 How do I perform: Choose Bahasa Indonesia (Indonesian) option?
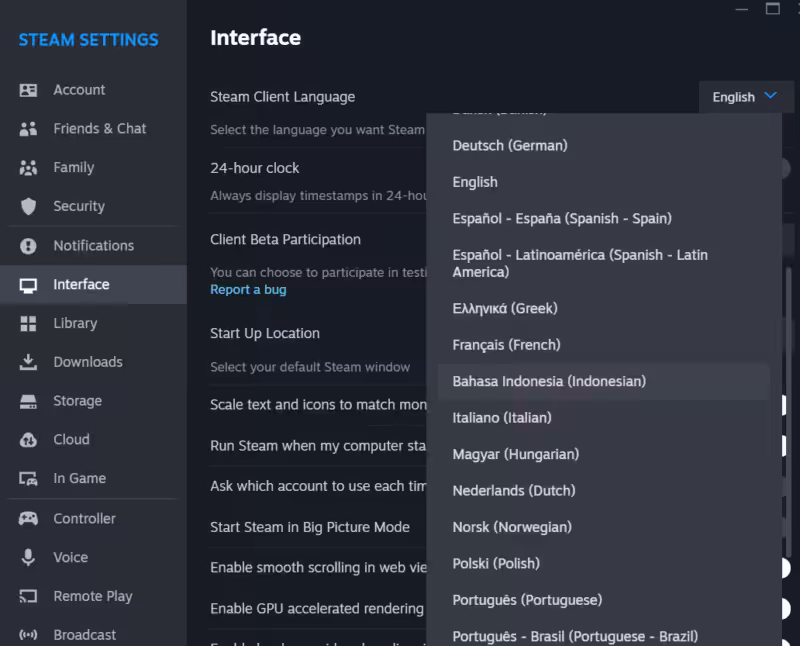click(604, 382)
